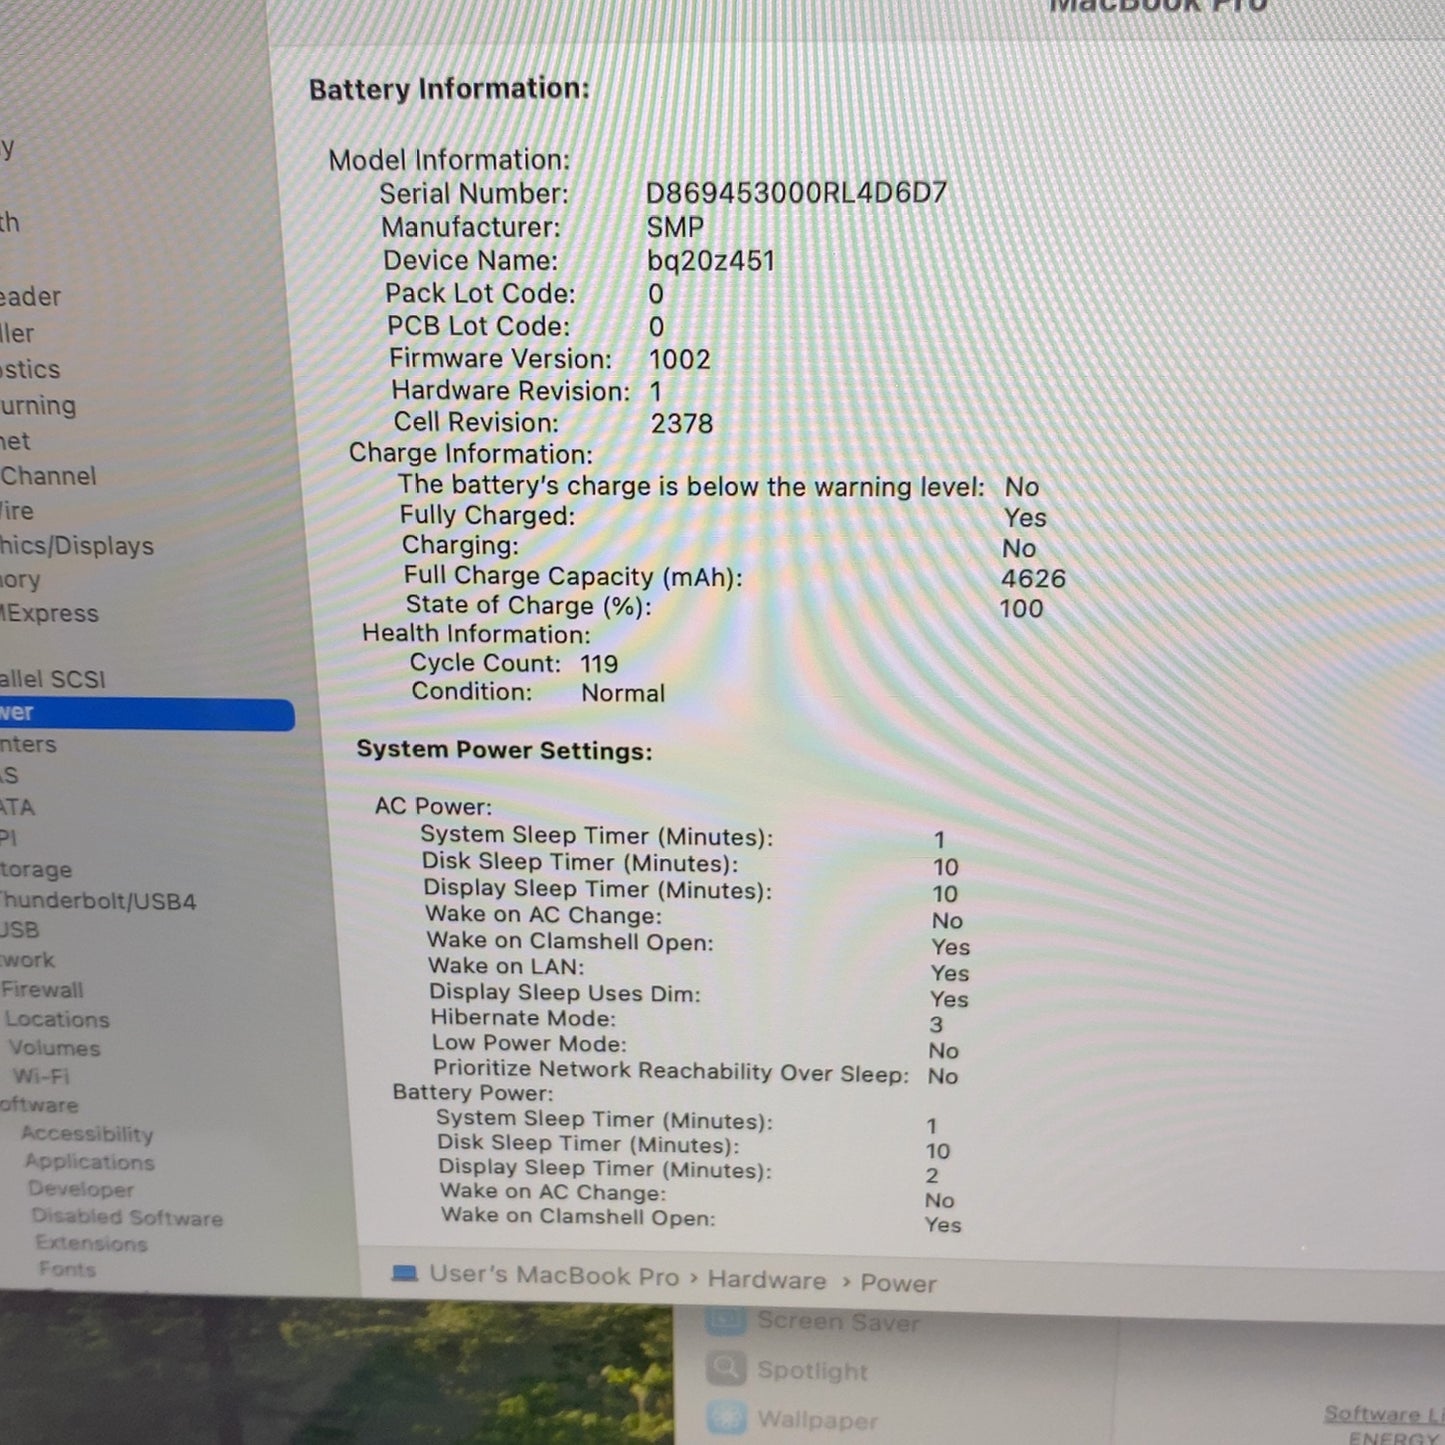Select Graphics/Displays in the sidebar
This screenshot has width=1445, height=1445.
77,546
